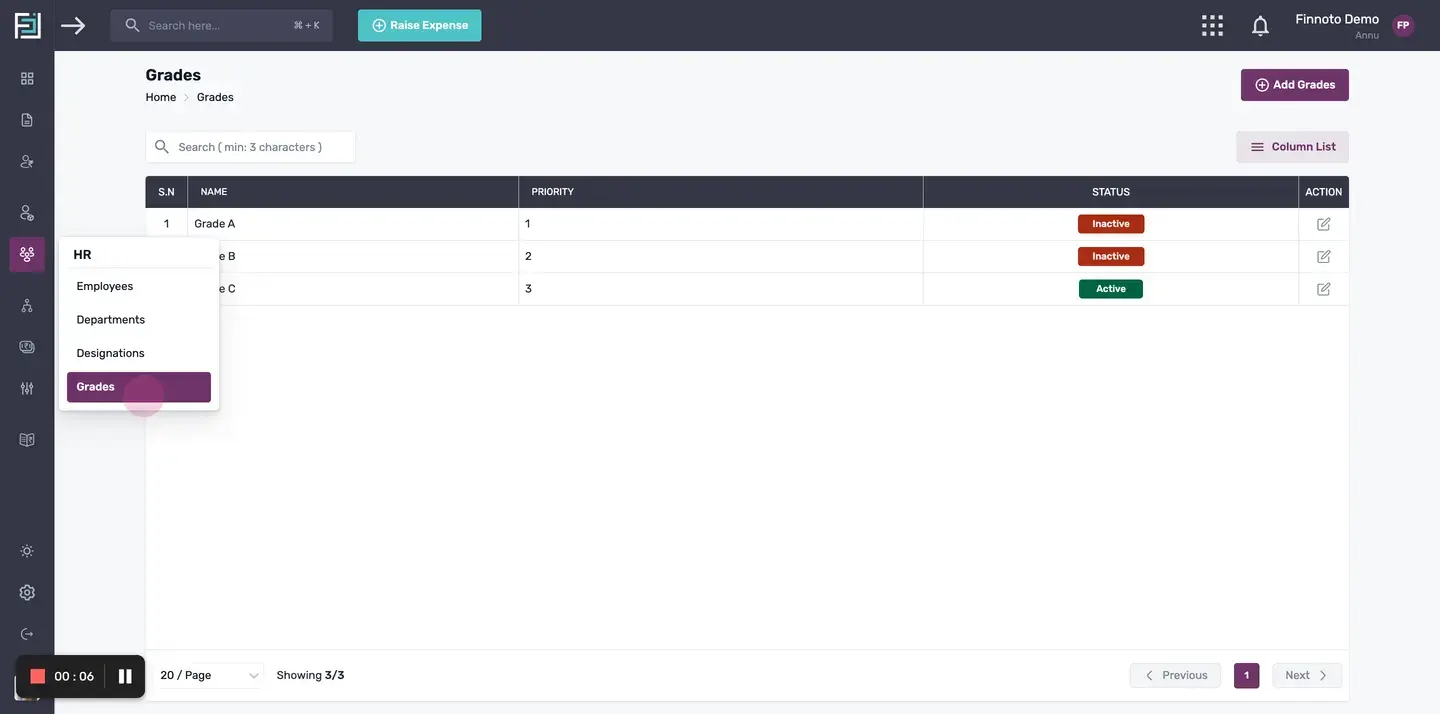Click the FP user avatar
The height and width of the screenshot is (714, 1440).
(1403, 26)
